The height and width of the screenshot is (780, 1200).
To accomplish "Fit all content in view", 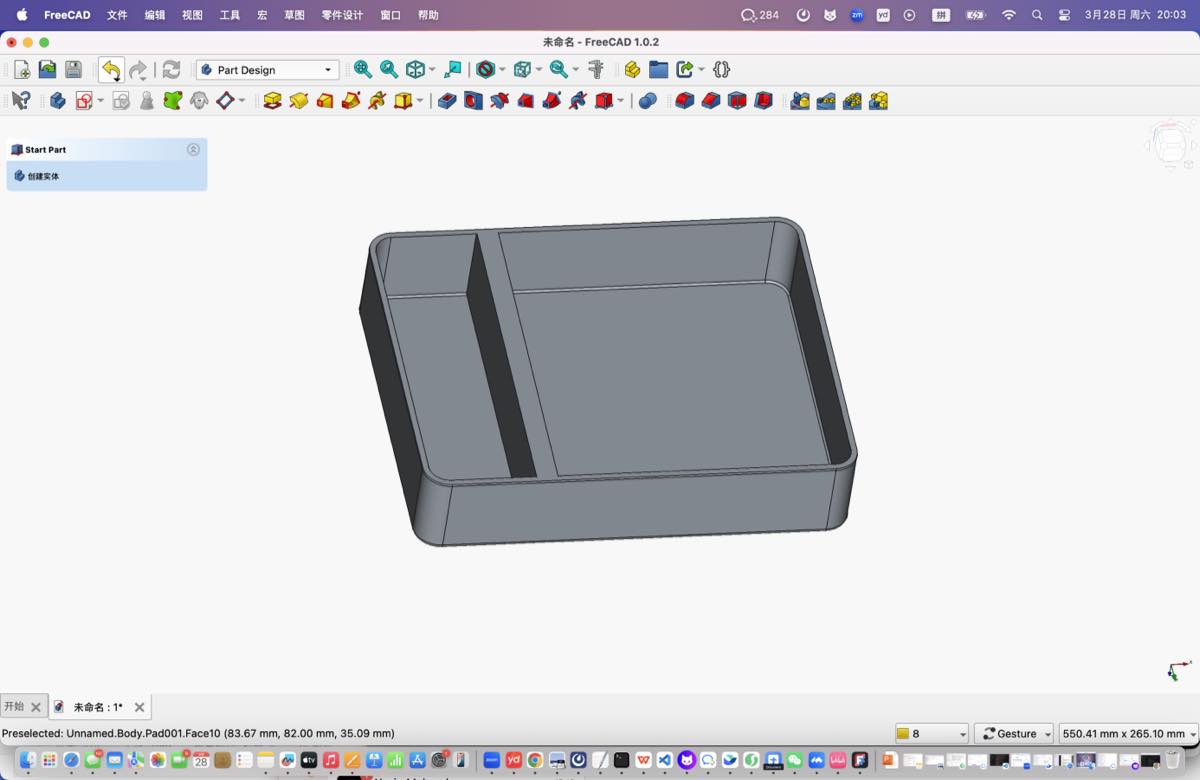I will pos(363,70).
